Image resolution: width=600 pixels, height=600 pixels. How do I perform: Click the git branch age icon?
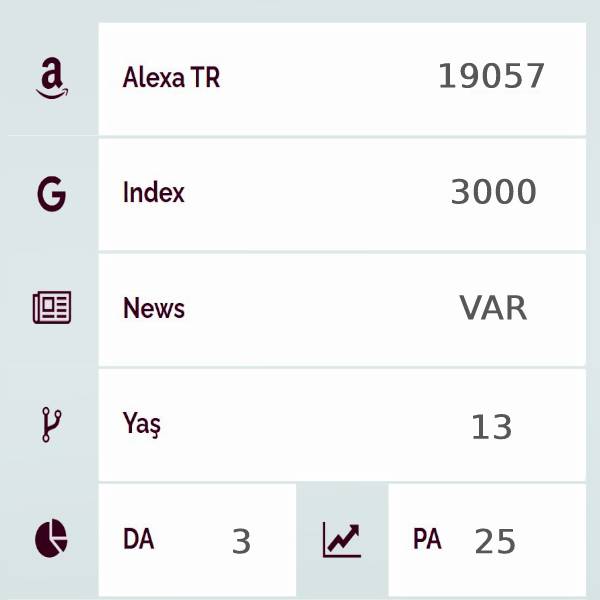51,424
